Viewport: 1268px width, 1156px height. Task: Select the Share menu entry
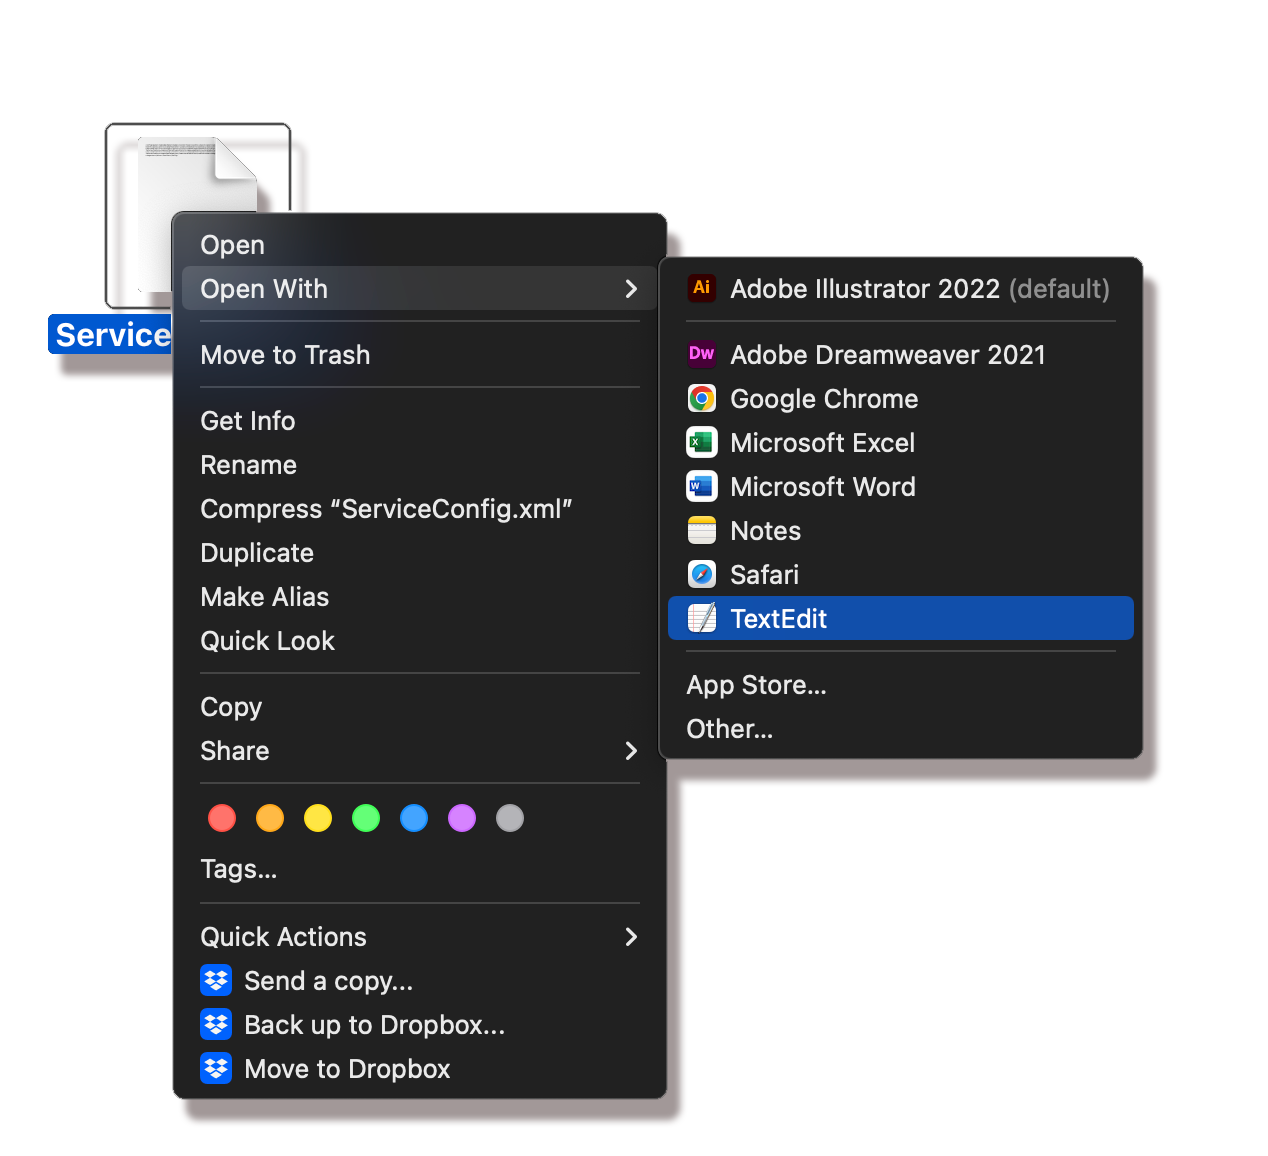pyautogui.click(x=420, y=751)
